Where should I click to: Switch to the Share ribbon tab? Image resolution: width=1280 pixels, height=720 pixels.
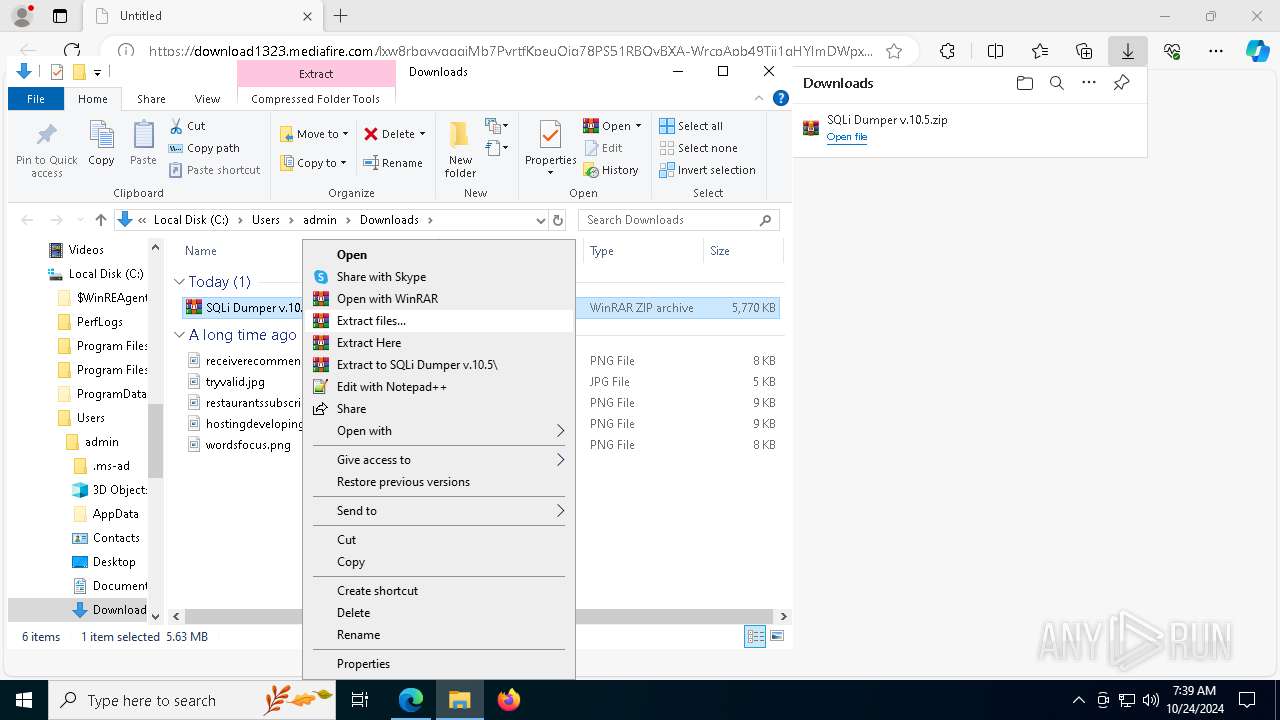(x=151, y=99)
